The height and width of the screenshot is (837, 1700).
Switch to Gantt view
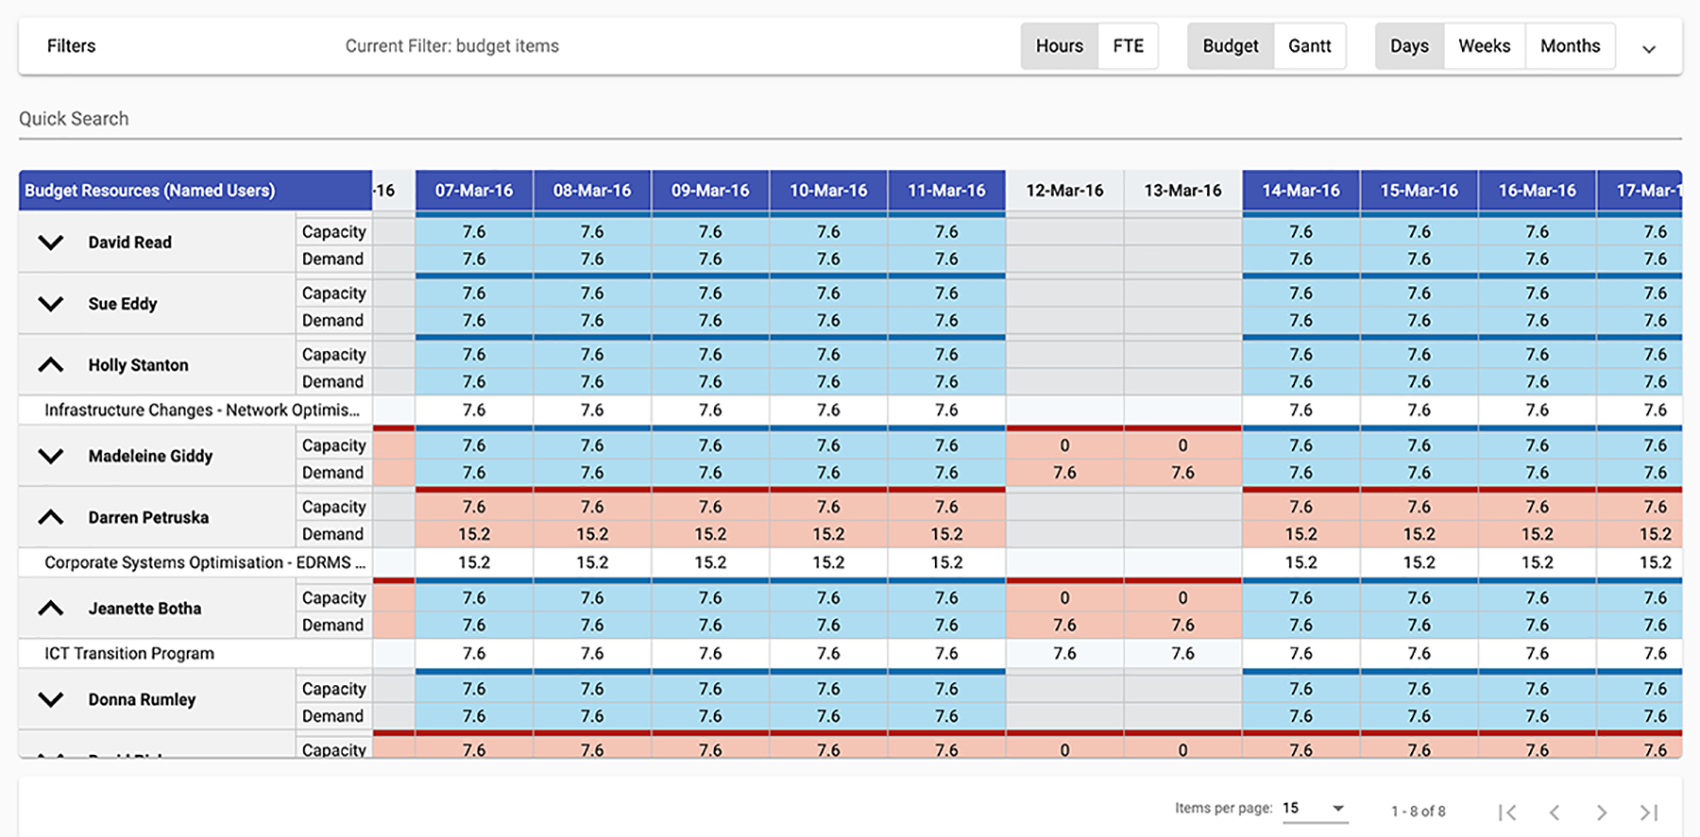[x=1309, y=46]
